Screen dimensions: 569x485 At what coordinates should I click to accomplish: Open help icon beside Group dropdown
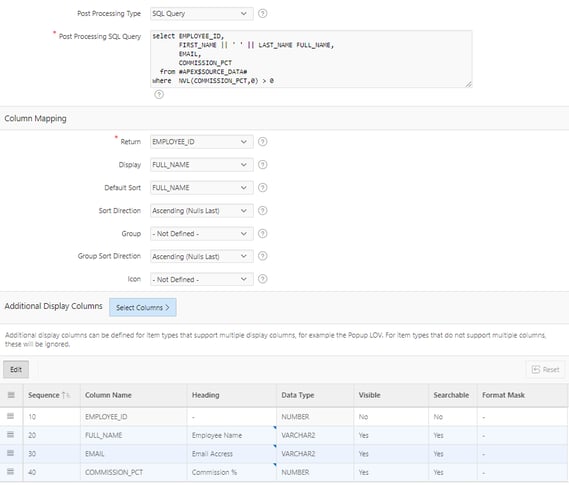(x=262, y=234)
